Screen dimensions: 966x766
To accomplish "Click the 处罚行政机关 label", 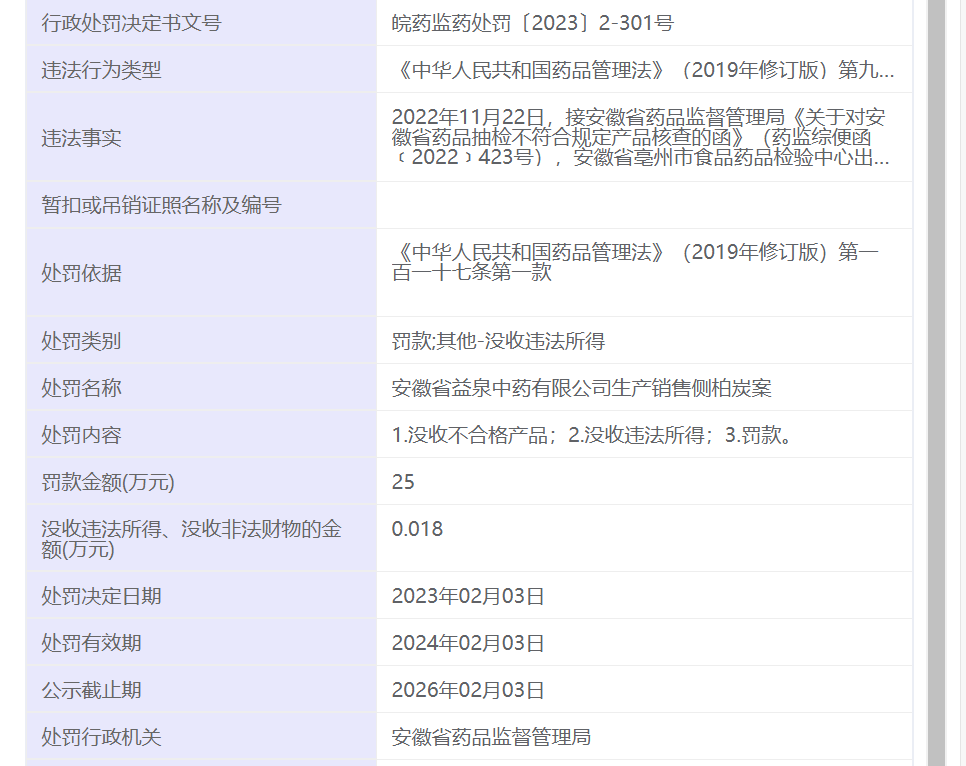I will click(101, 737).
